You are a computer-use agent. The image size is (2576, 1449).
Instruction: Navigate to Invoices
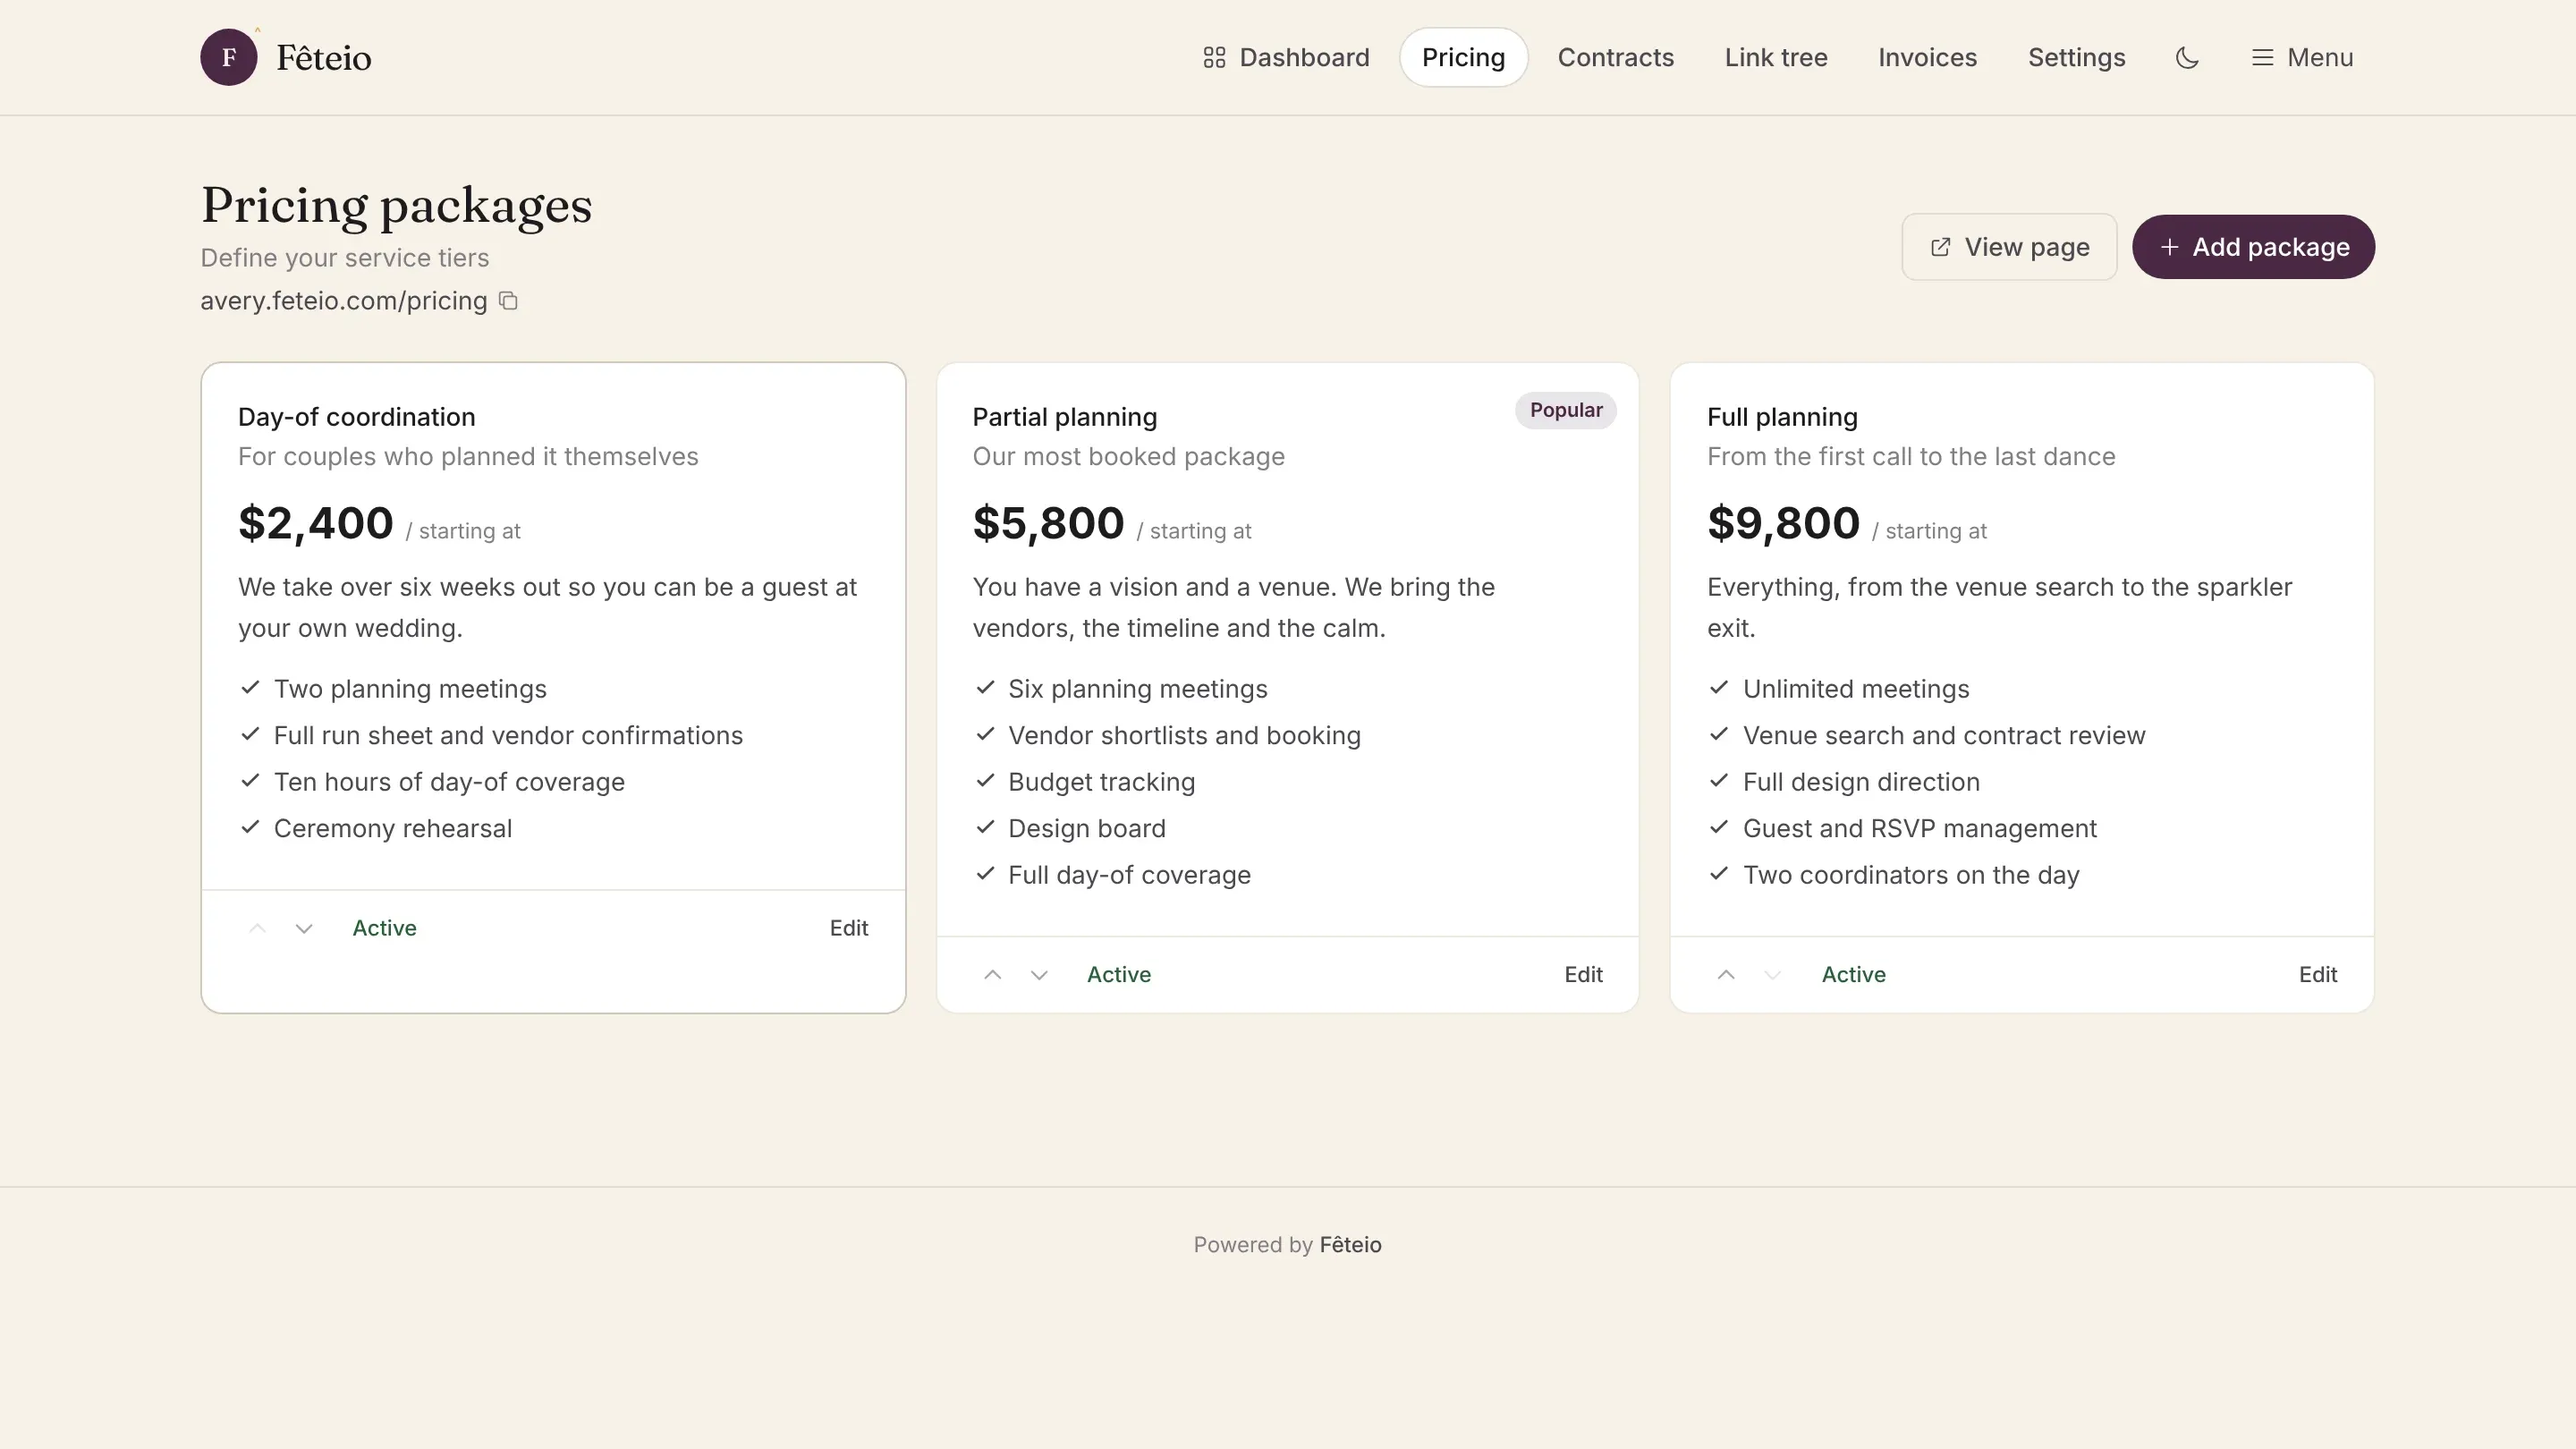(x=1927, y=57)
